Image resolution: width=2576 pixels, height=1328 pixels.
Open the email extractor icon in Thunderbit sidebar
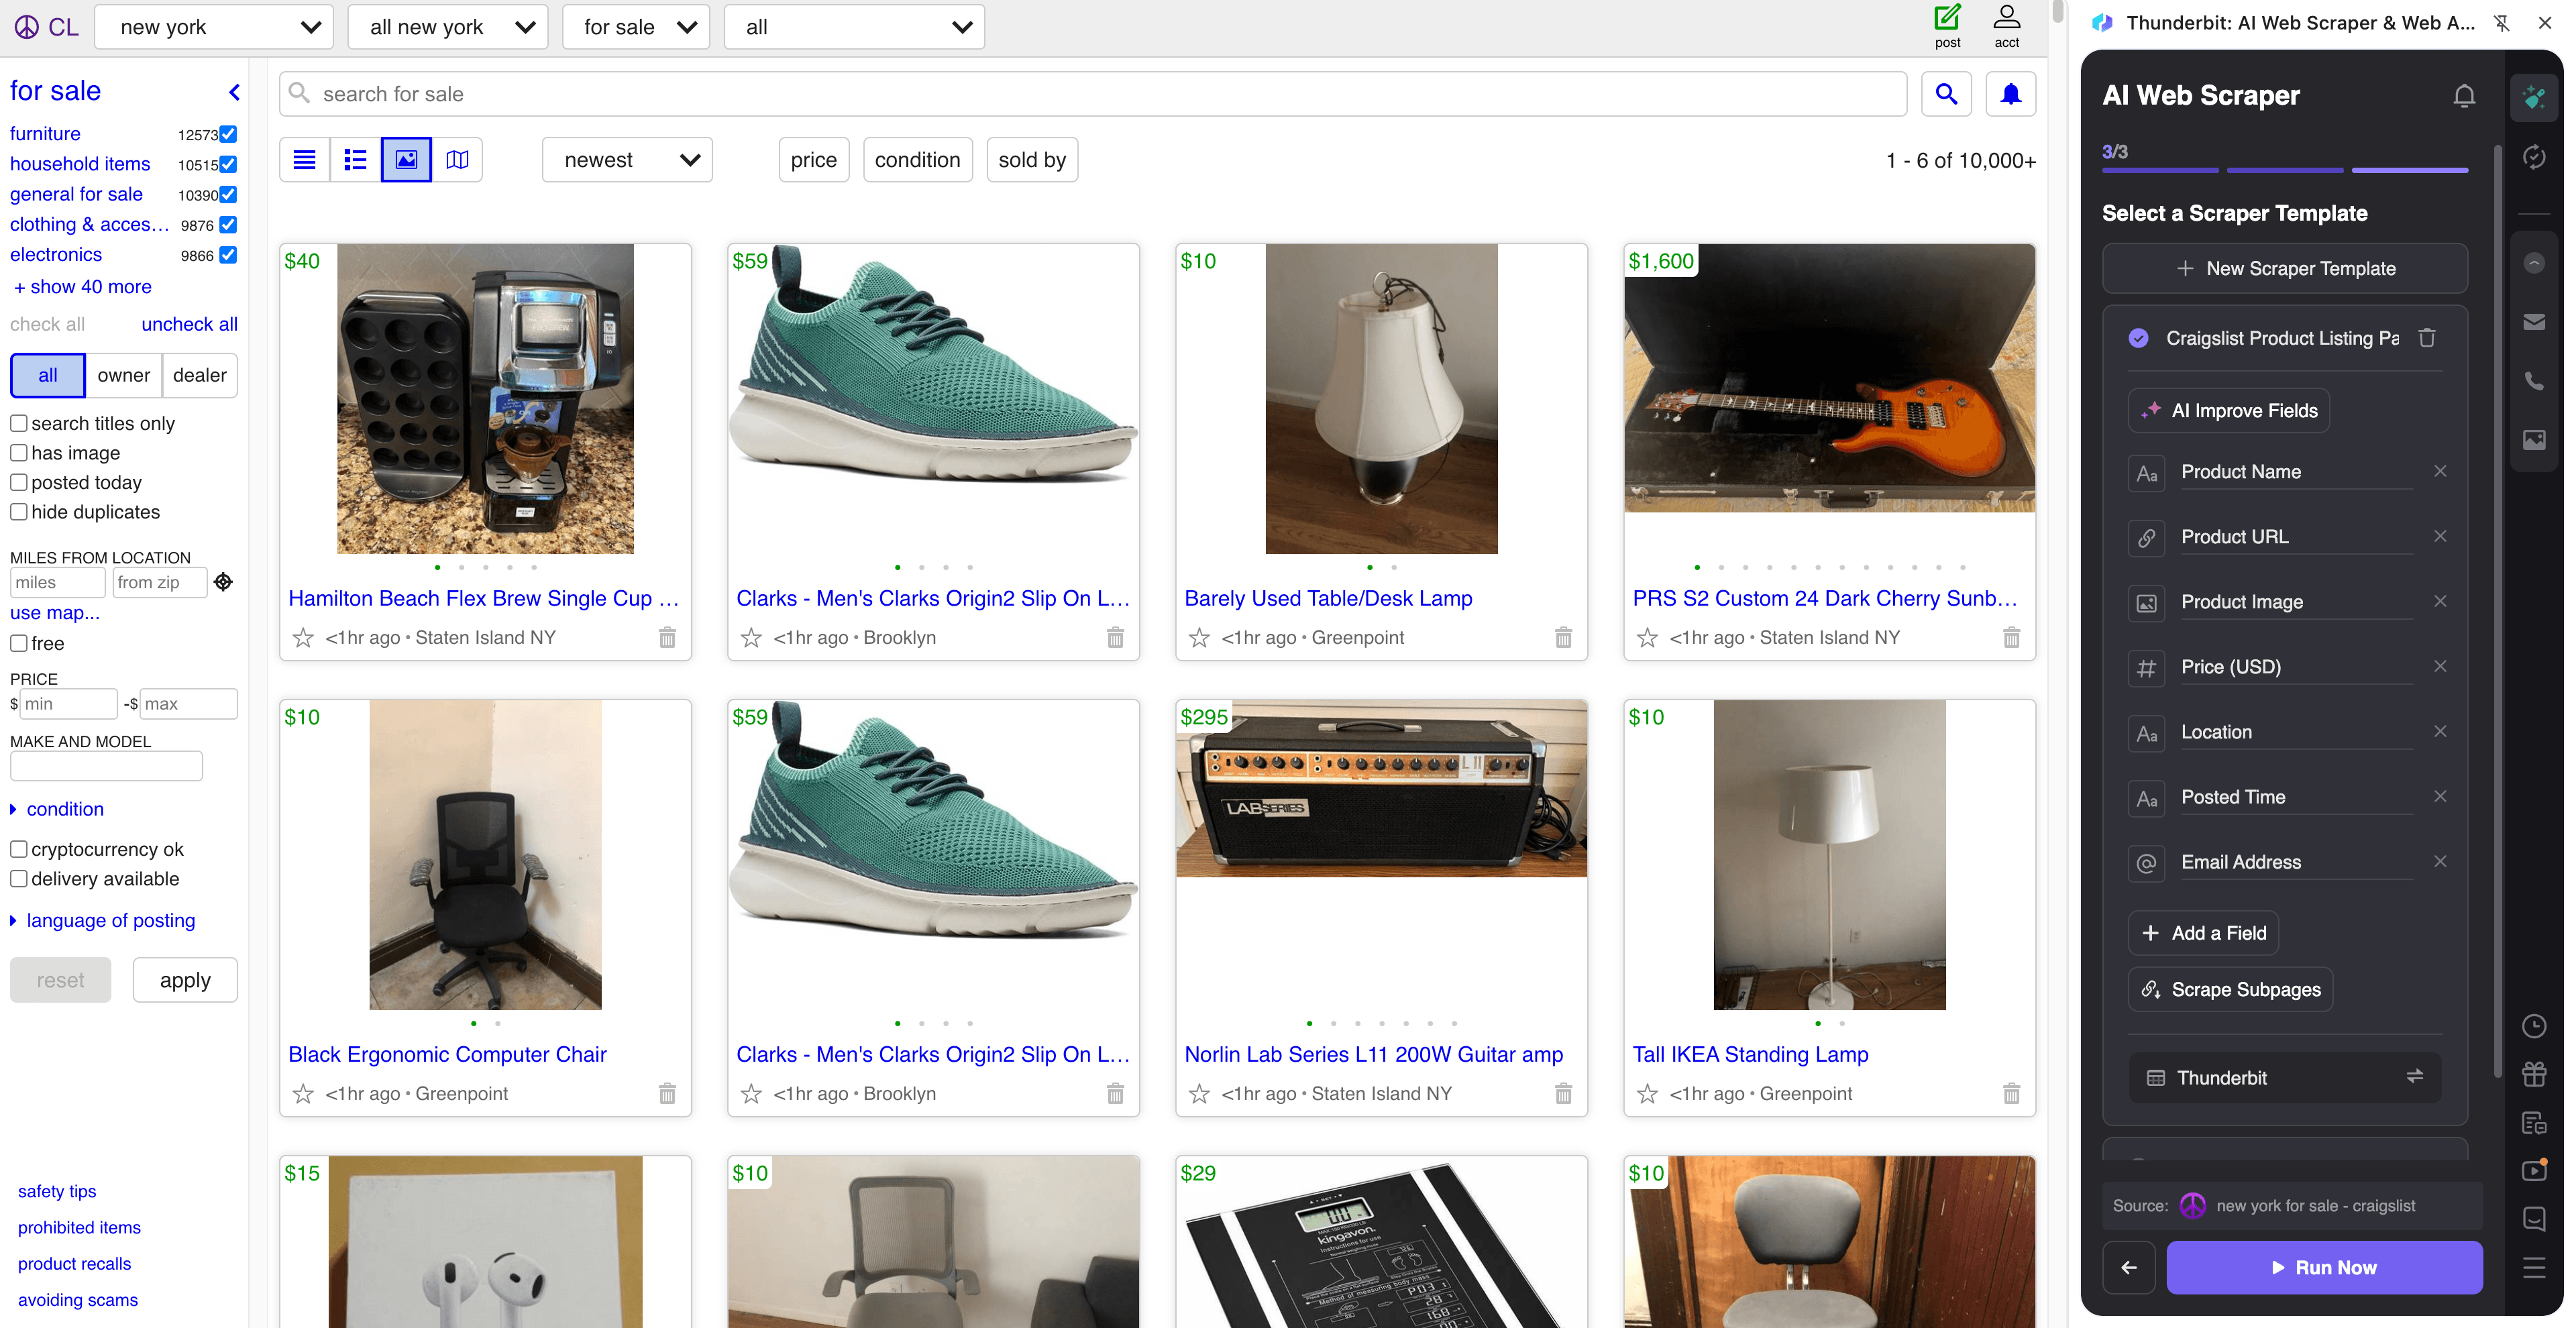pos(2534,321)
